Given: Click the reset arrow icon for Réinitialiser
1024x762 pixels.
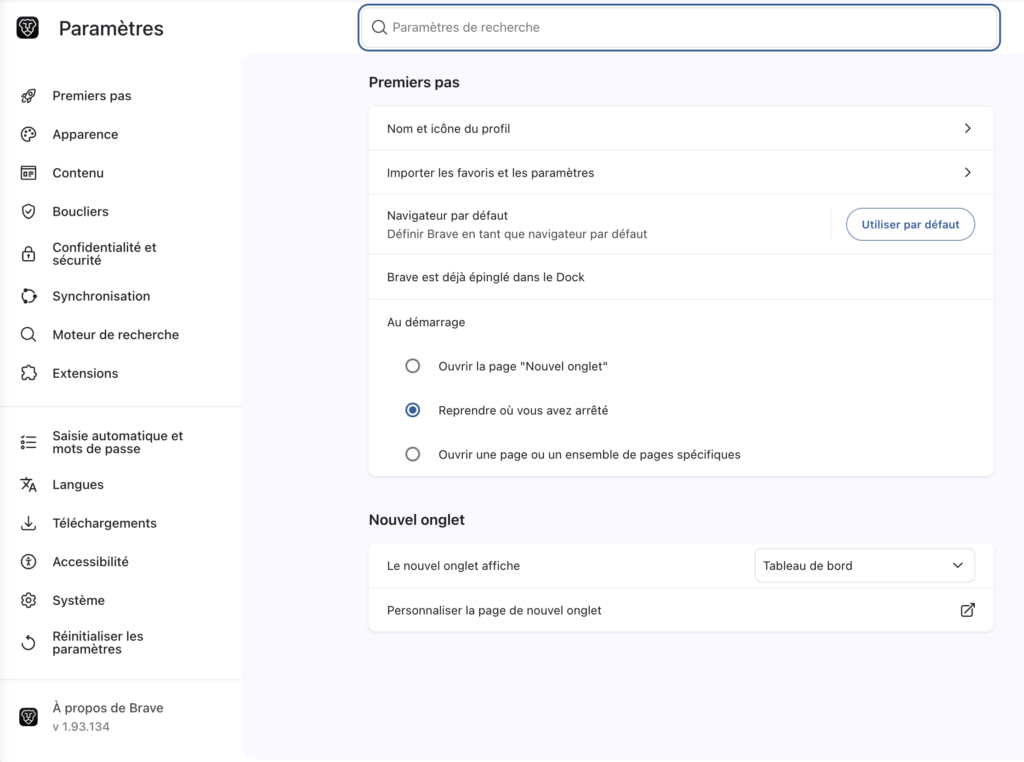Looking at the screenshot, I should tap(29, 643).
